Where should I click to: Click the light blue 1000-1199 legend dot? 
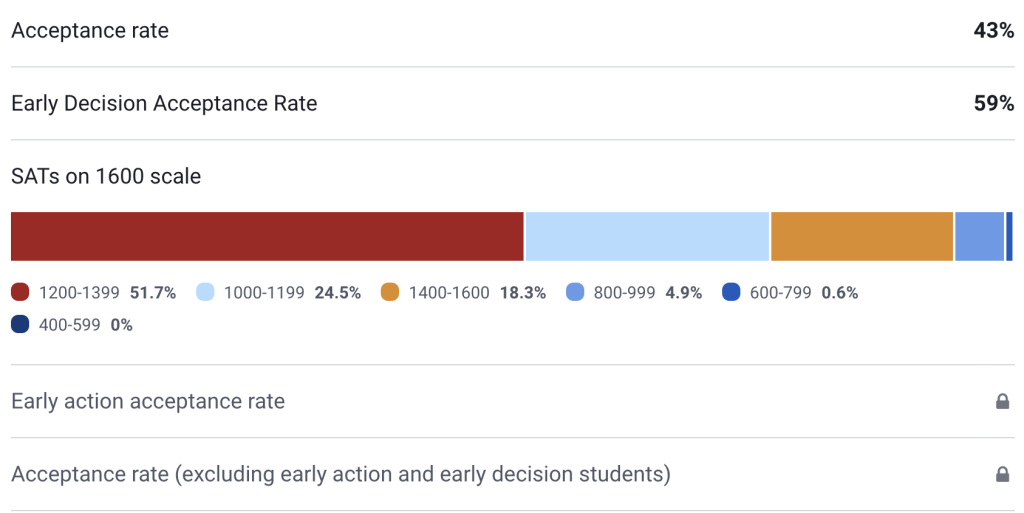point(205,293)
